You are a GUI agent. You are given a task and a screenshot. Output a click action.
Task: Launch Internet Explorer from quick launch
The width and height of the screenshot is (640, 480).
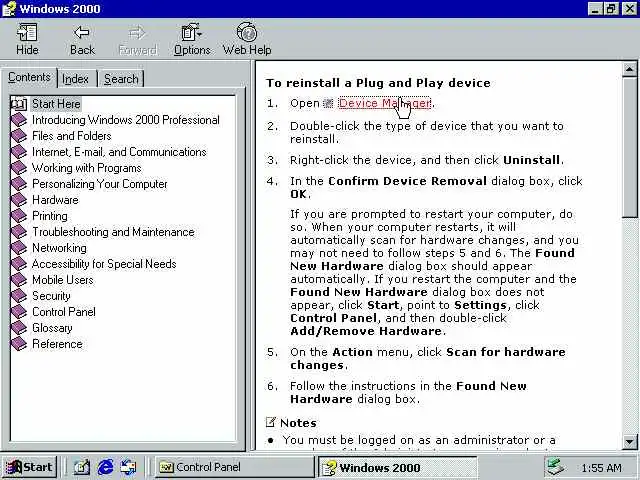(x=105, y=467)
